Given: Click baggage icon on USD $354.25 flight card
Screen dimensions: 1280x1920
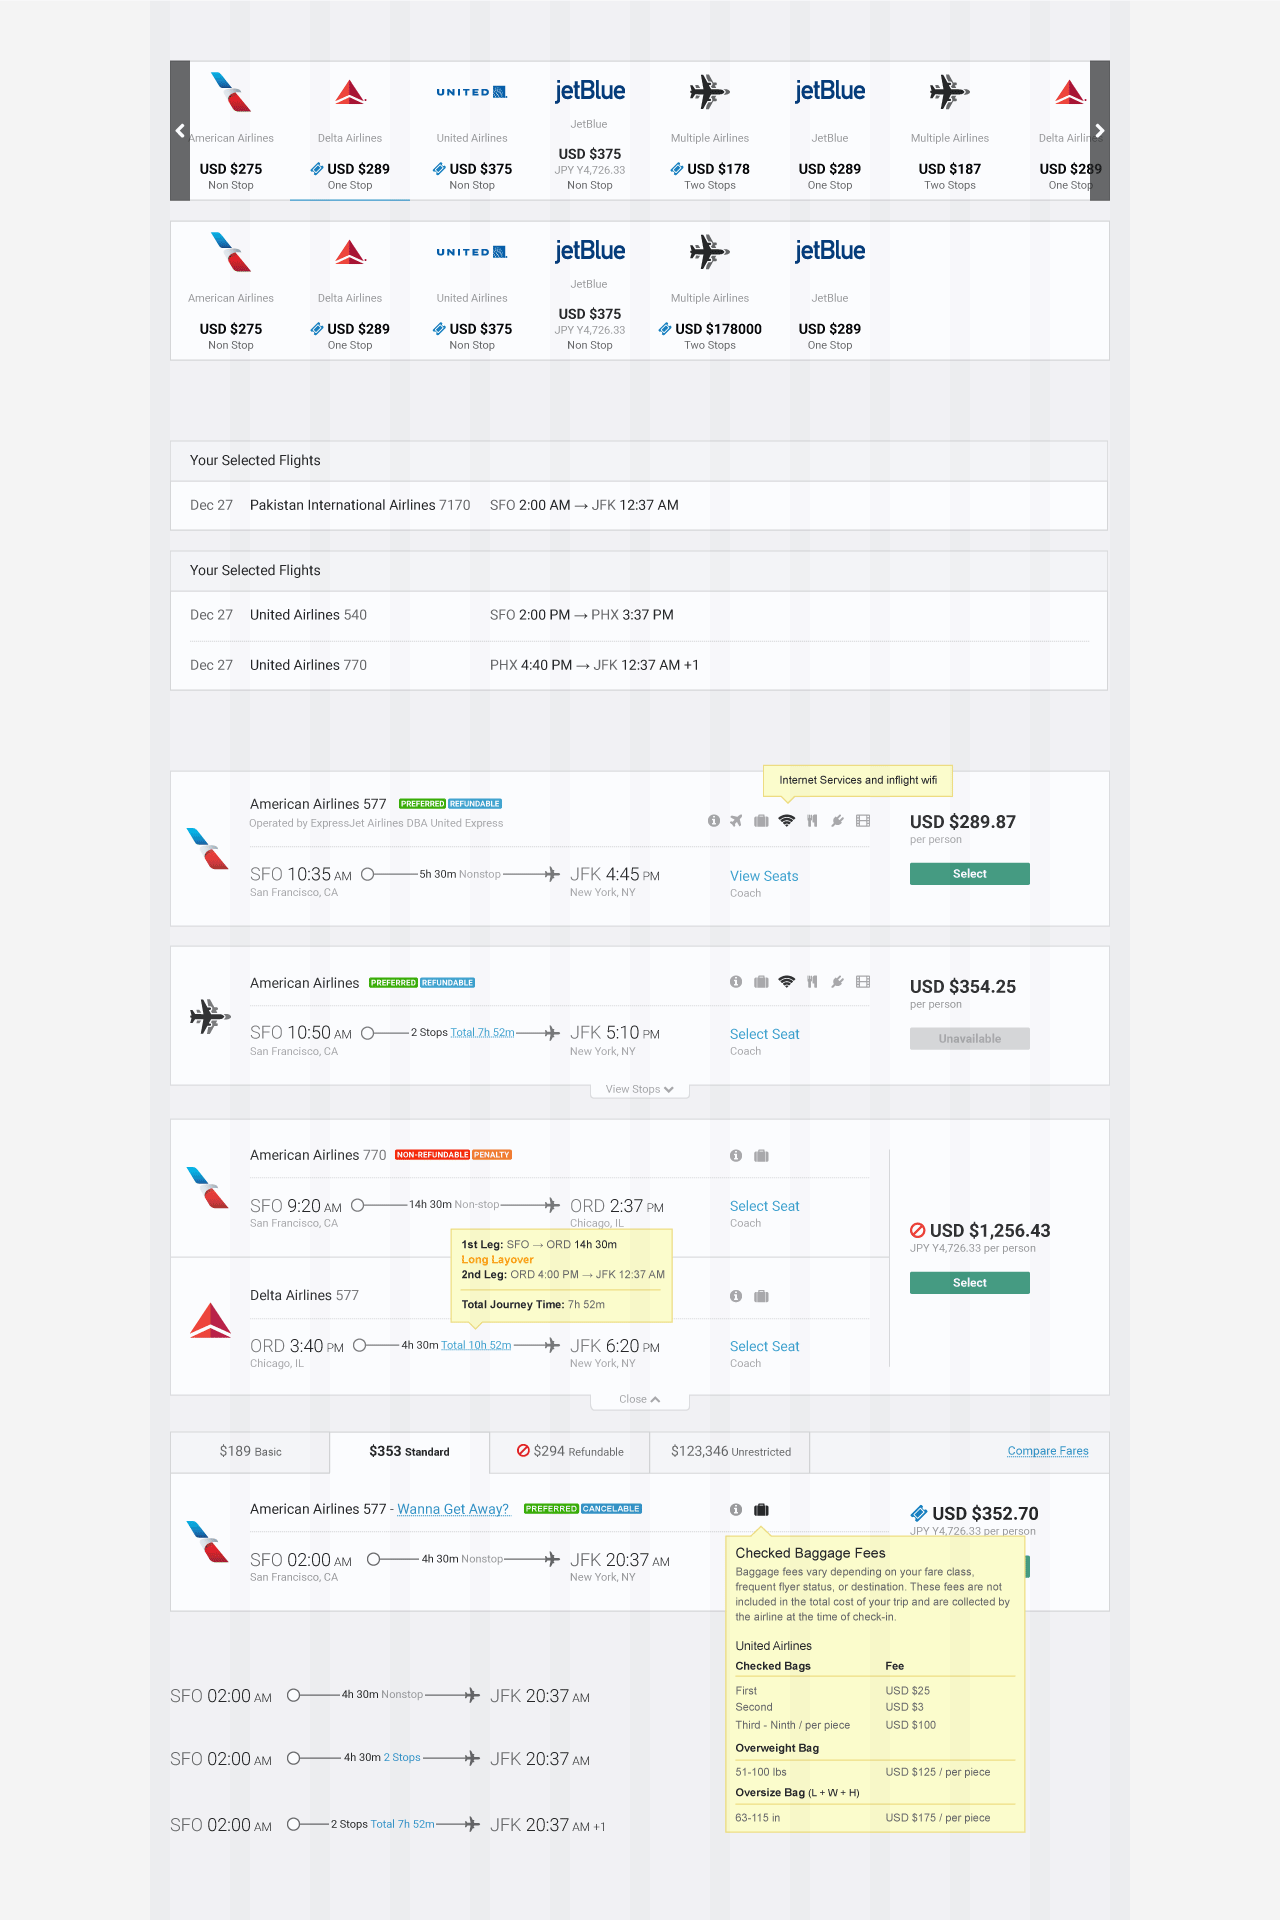Looking at the screenshot, I should (x=761, y=982).
